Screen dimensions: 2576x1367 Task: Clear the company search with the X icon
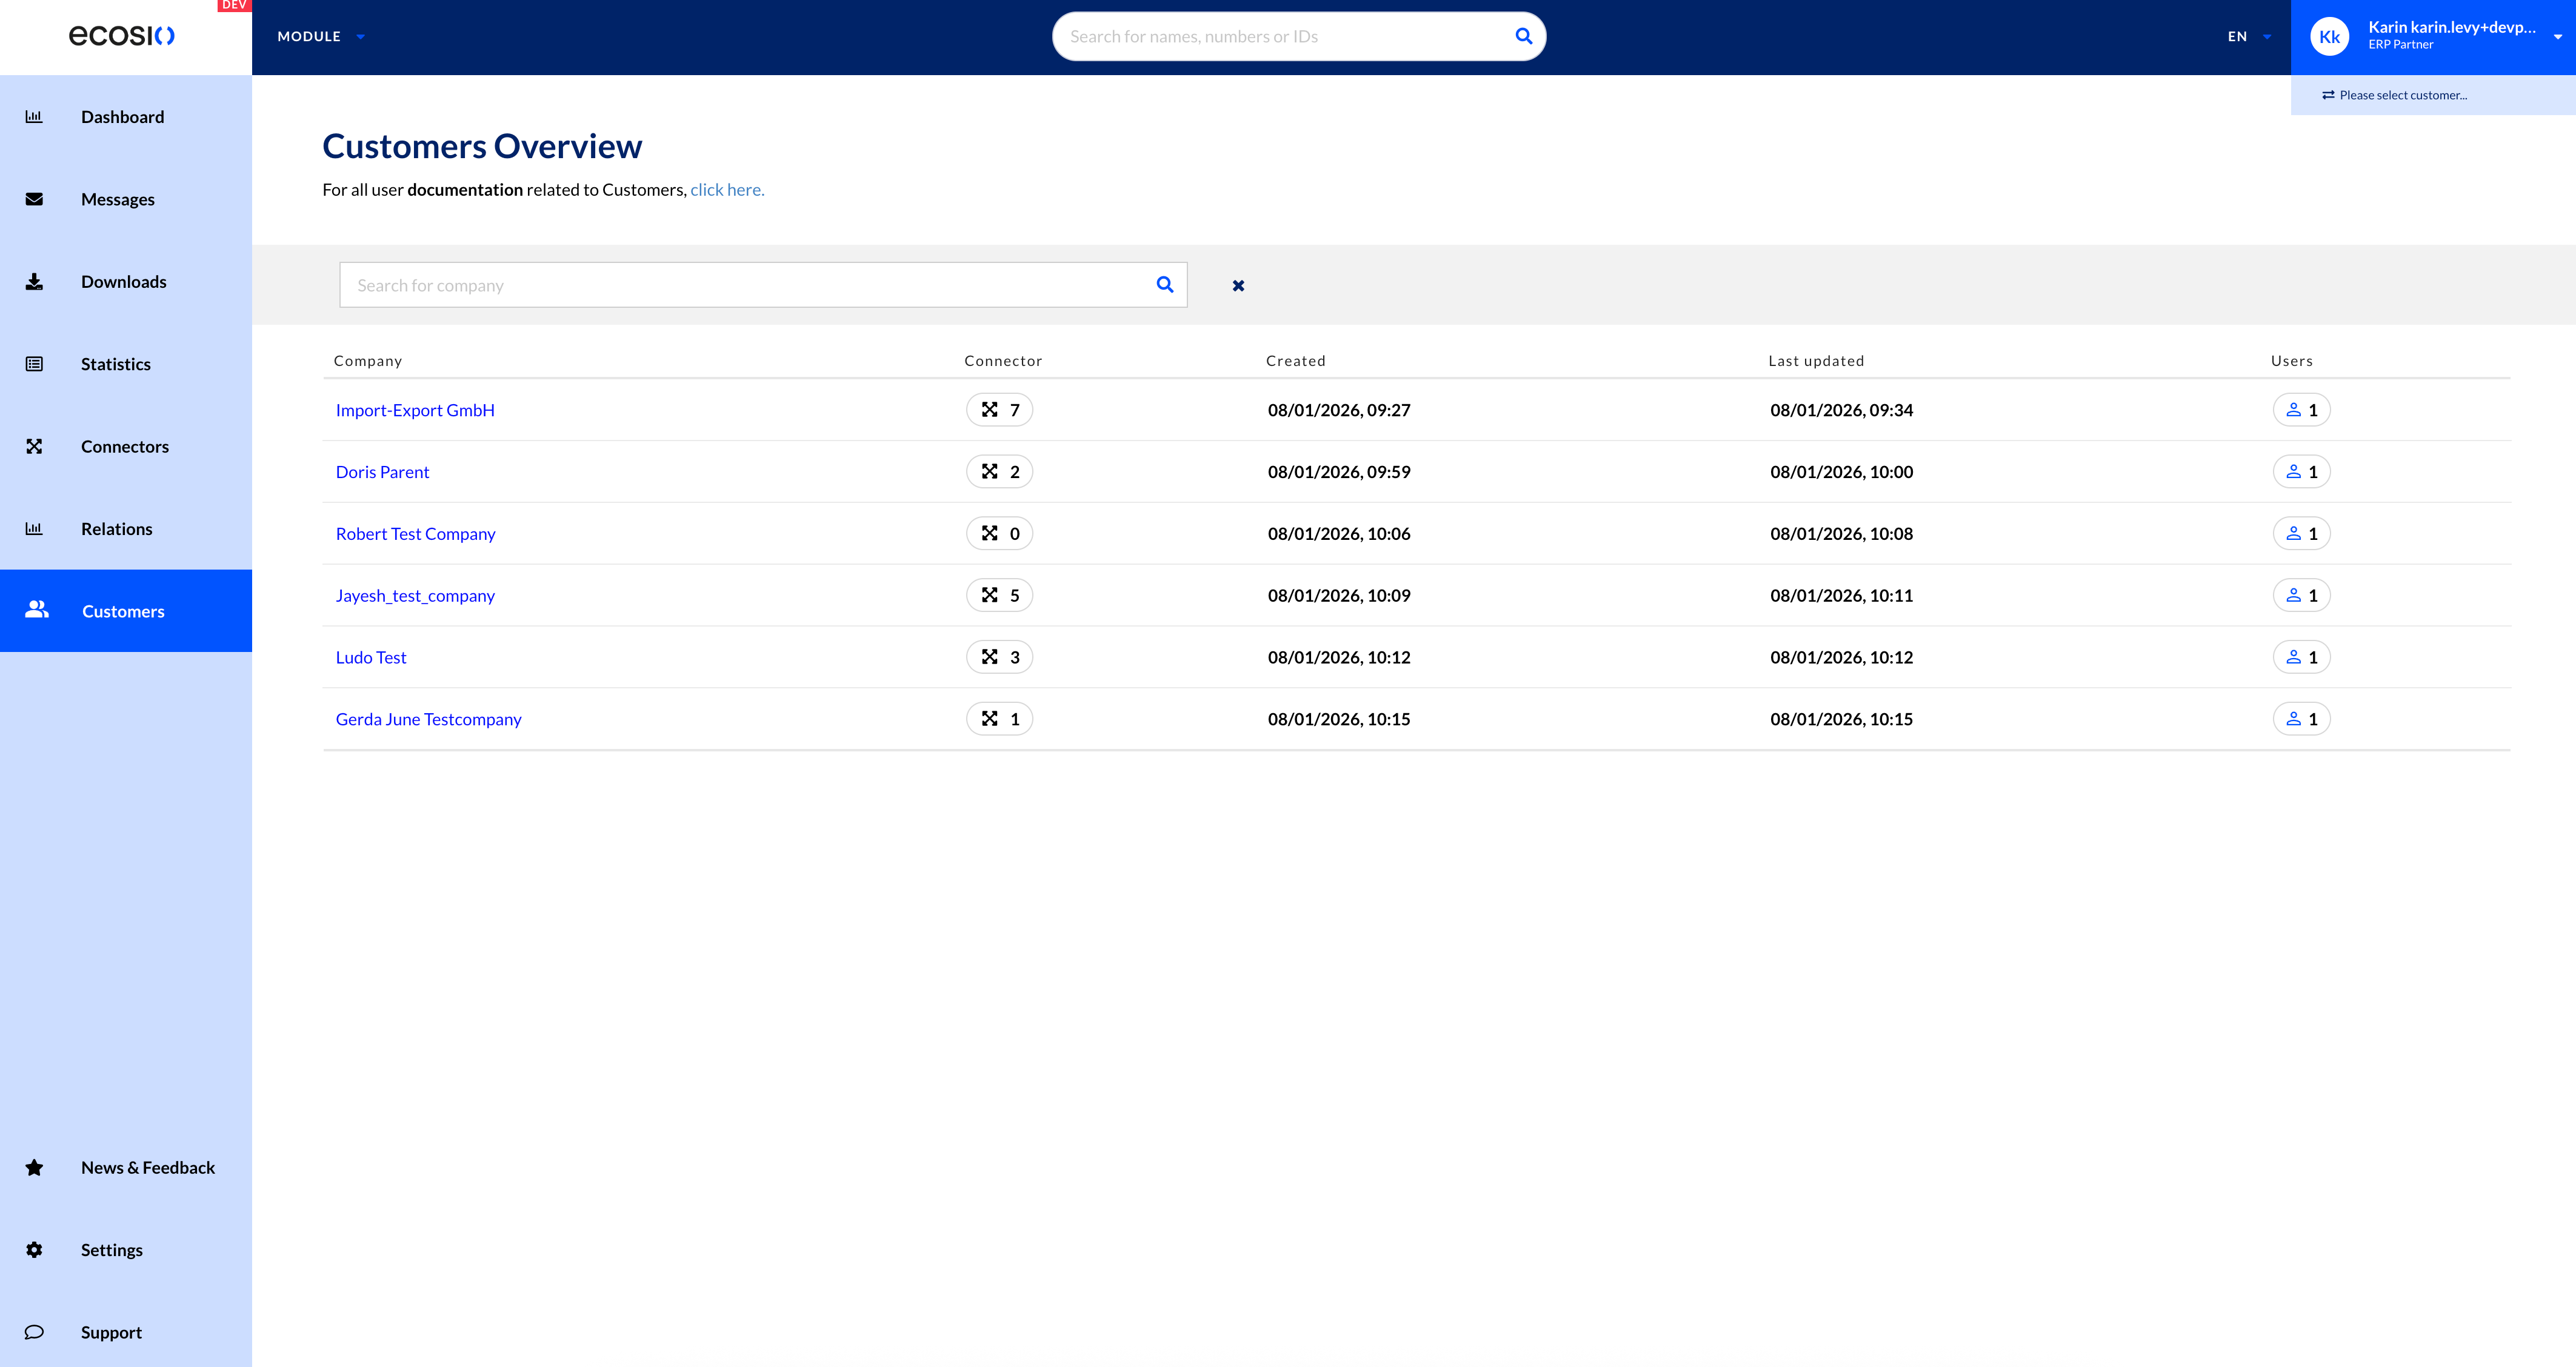(x=1238, y=286)
